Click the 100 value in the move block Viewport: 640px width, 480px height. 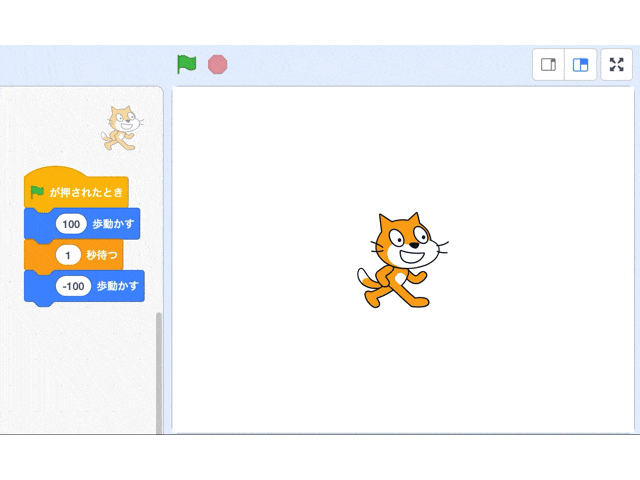point(71,224)
